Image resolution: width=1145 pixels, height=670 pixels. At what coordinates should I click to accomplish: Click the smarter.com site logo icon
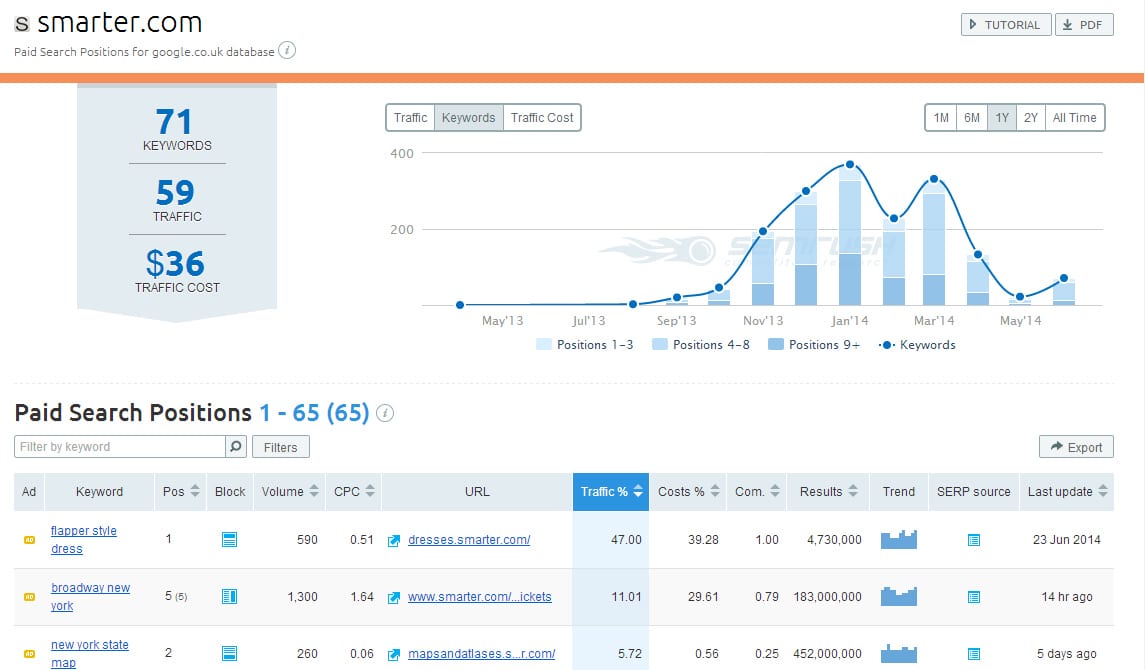point(22,23)
